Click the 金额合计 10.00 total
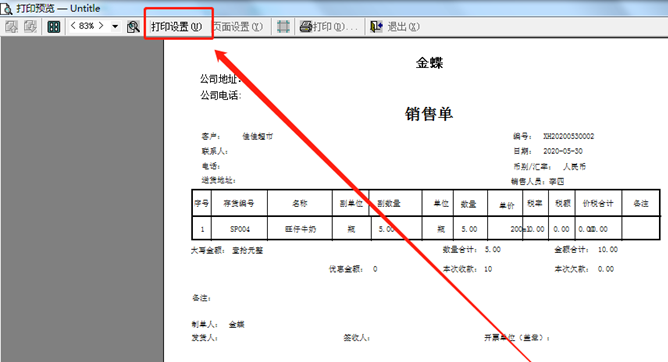This screenshot has width=668, height=362. (x=586, y=250)
